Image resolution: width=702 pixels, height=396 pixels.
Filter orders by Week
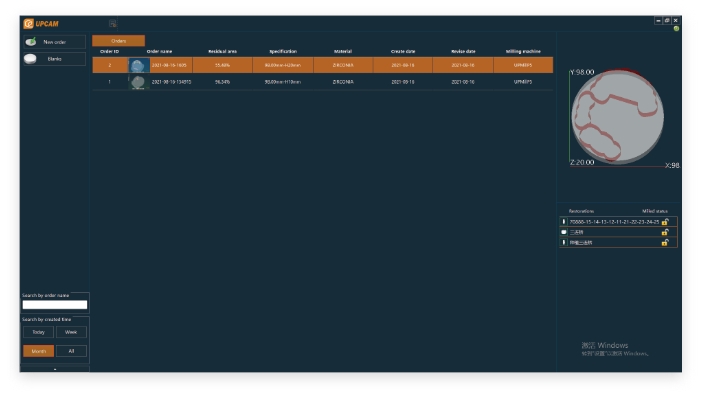(71, 332)
